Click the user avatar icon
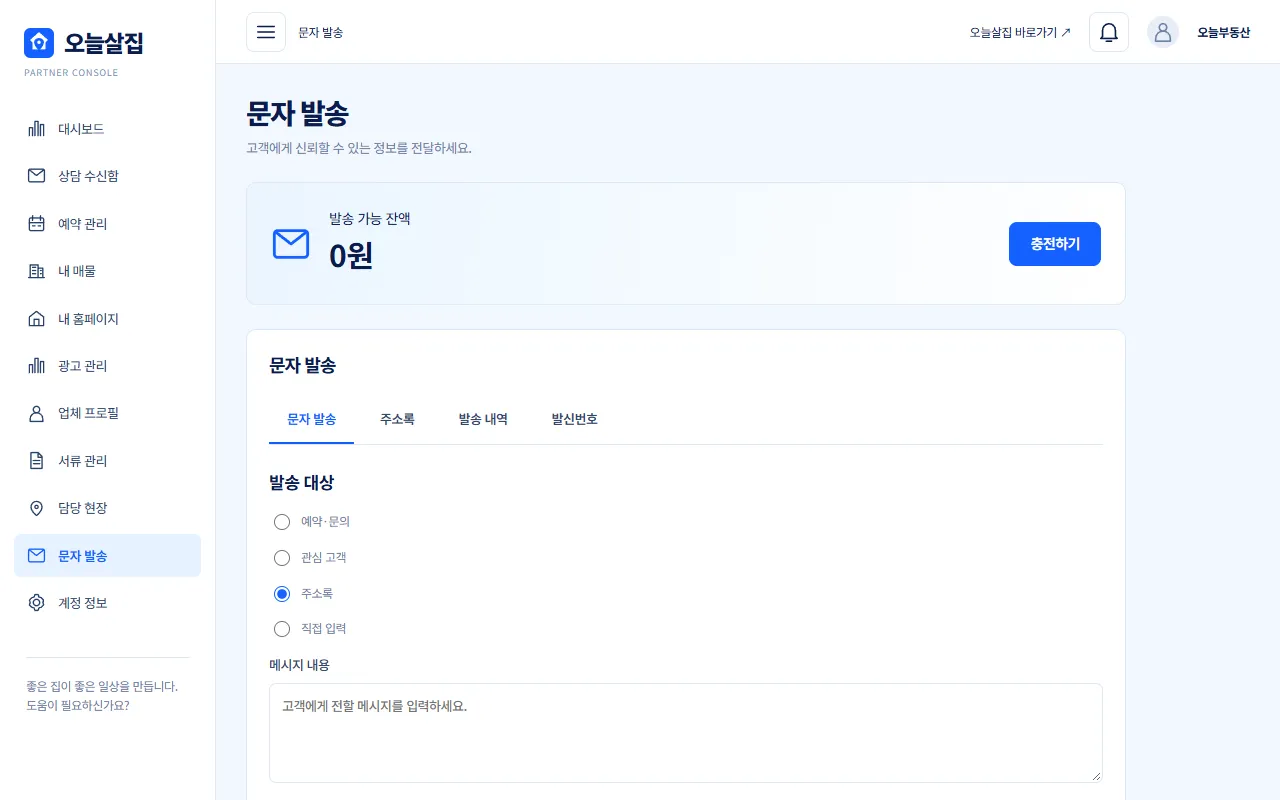1280x800 pixels. click(x=1163, y=32)
